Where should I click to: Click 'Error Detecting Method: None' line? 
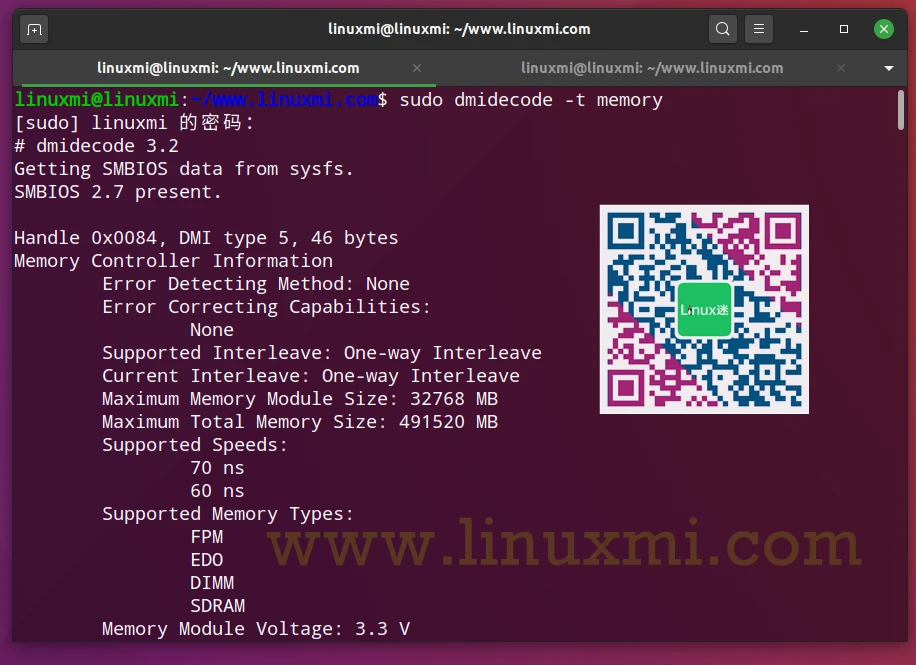[256, 284]
